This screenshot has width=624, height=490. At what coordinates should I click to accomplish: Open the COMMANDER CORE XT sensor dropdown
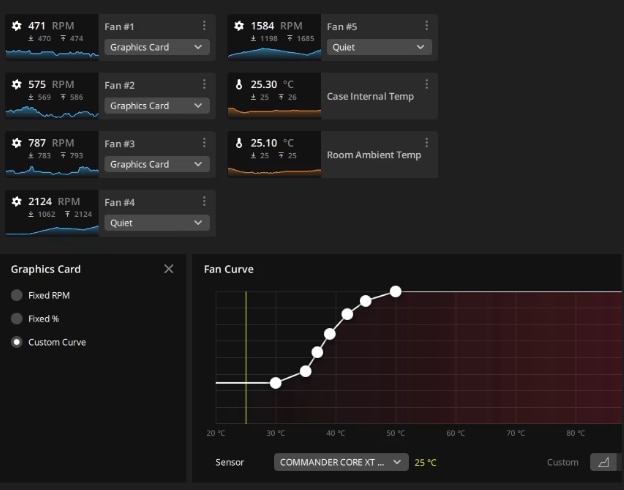[x=341, y=462]
